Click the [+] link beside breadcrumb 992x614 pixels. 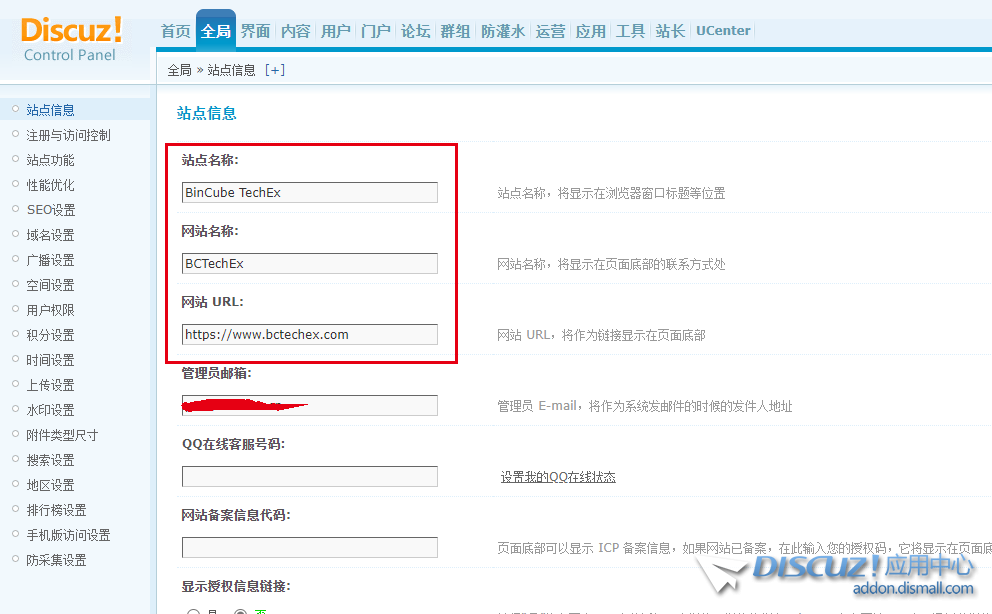point(275,70)
